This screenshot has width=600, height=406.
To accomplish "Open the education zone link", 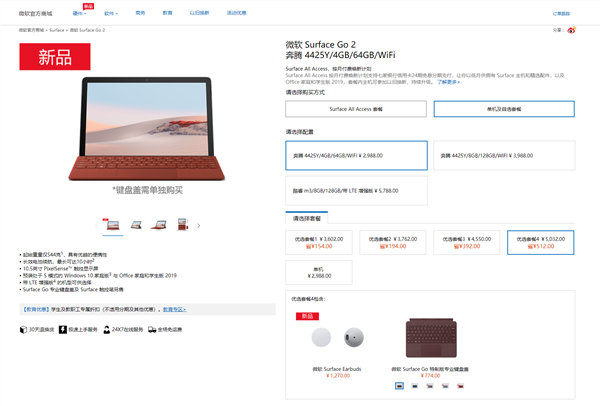I will coord(174,309).
